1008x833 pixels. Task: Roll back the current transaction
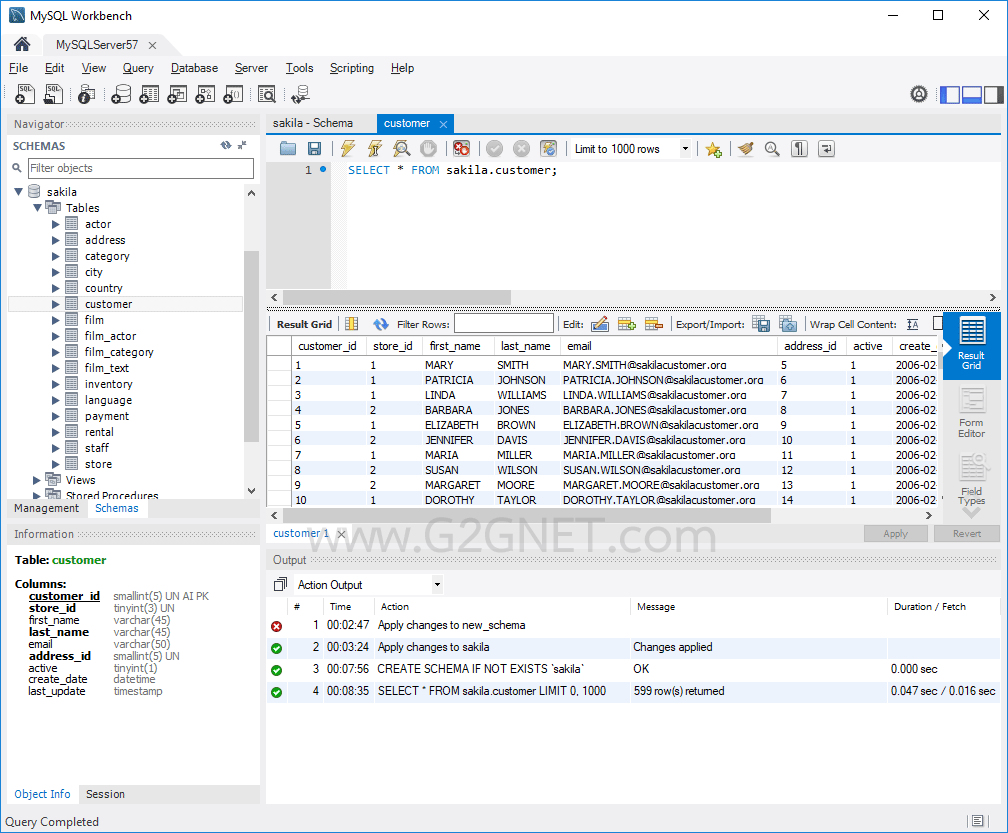(521, 149)
